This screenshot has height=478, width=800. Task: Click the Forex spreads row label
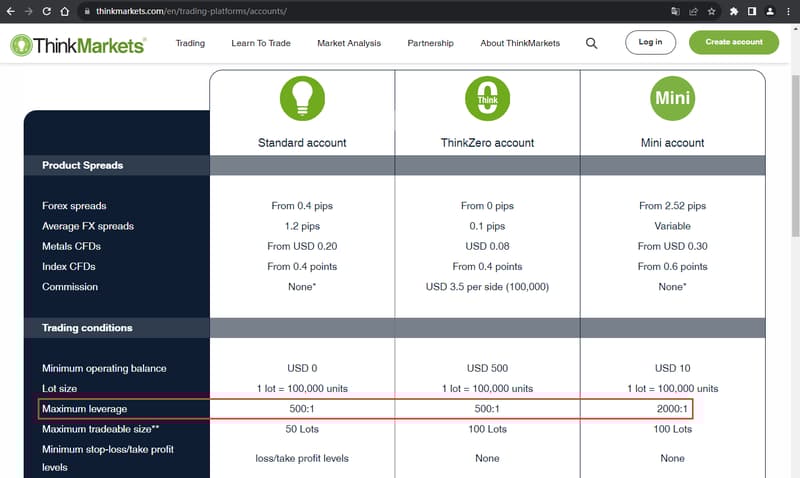click(x=74, y=206)
